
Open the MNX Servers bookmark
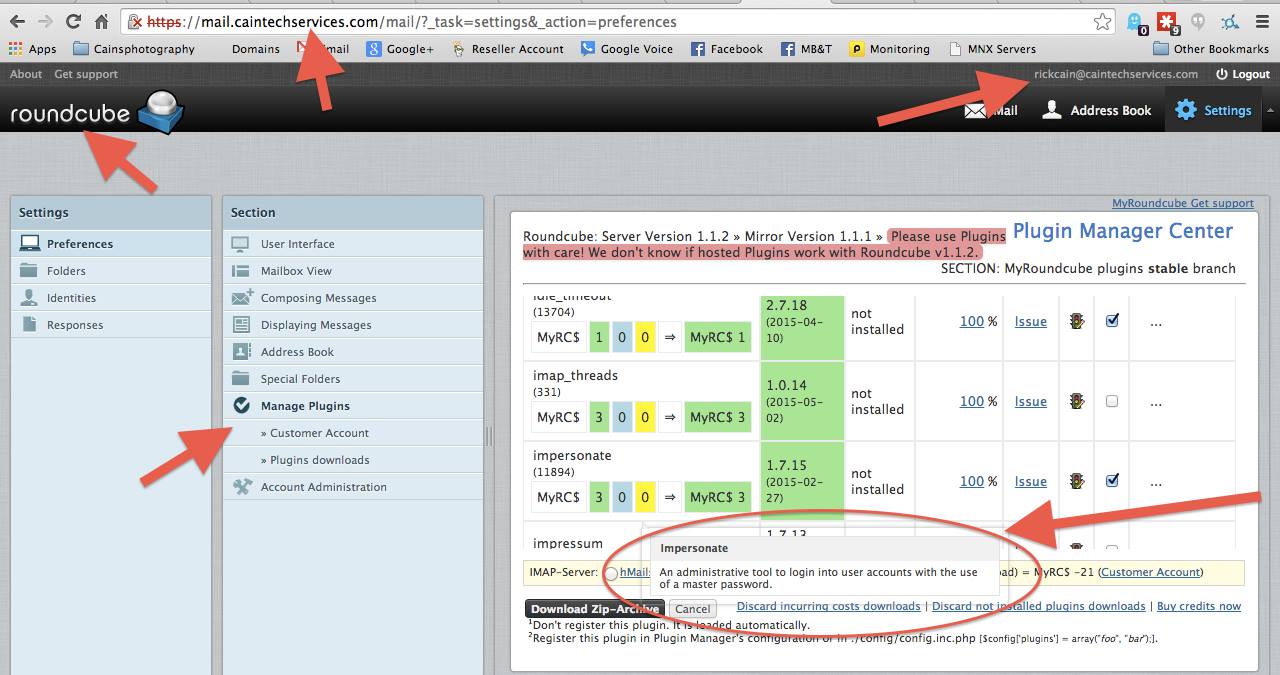(992, 49)
